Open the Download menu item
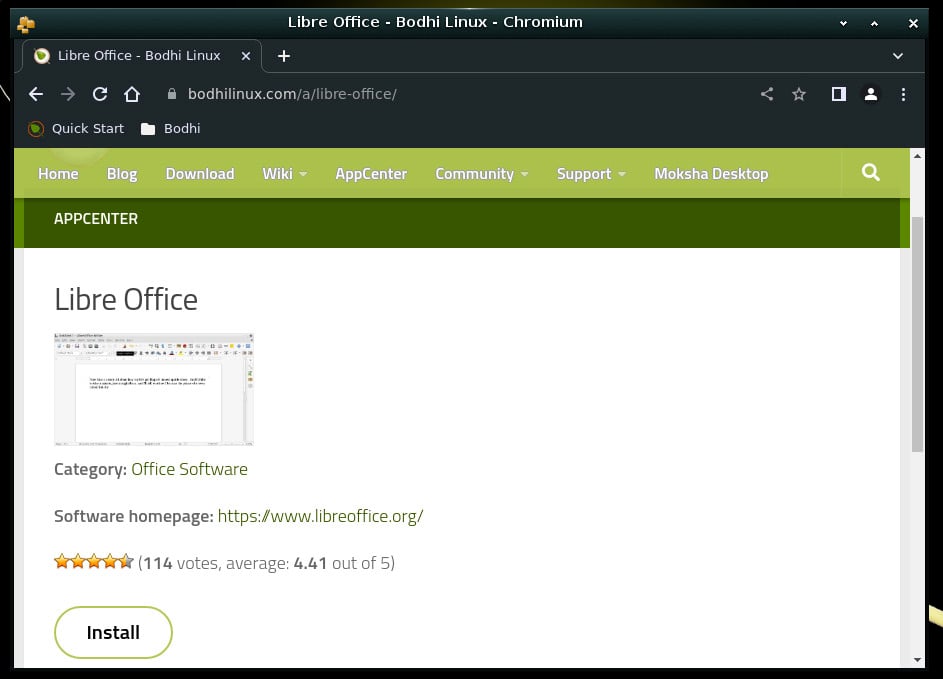 pyautogui.click(x=200, y=174)
